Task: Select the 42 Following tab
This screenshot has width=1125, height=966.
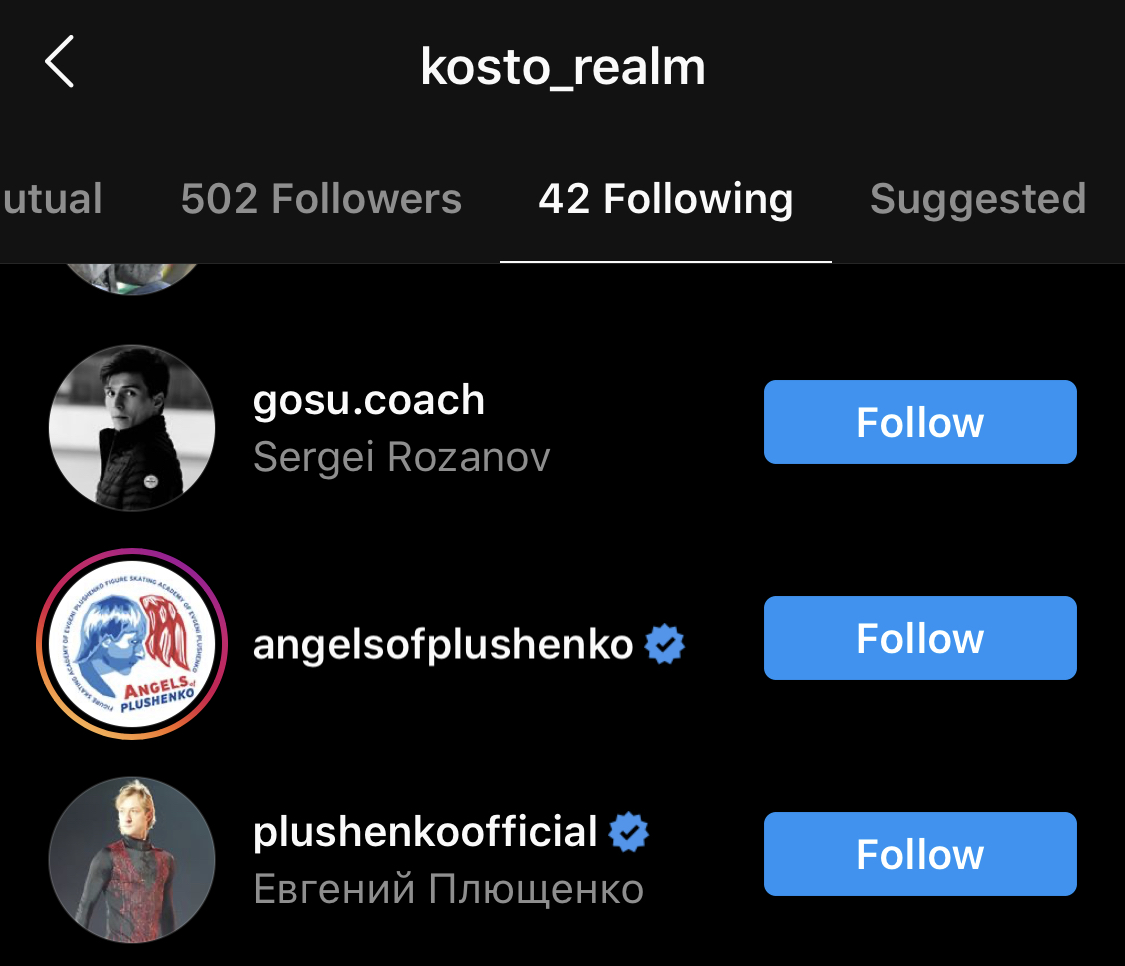Action: [665, 199]
